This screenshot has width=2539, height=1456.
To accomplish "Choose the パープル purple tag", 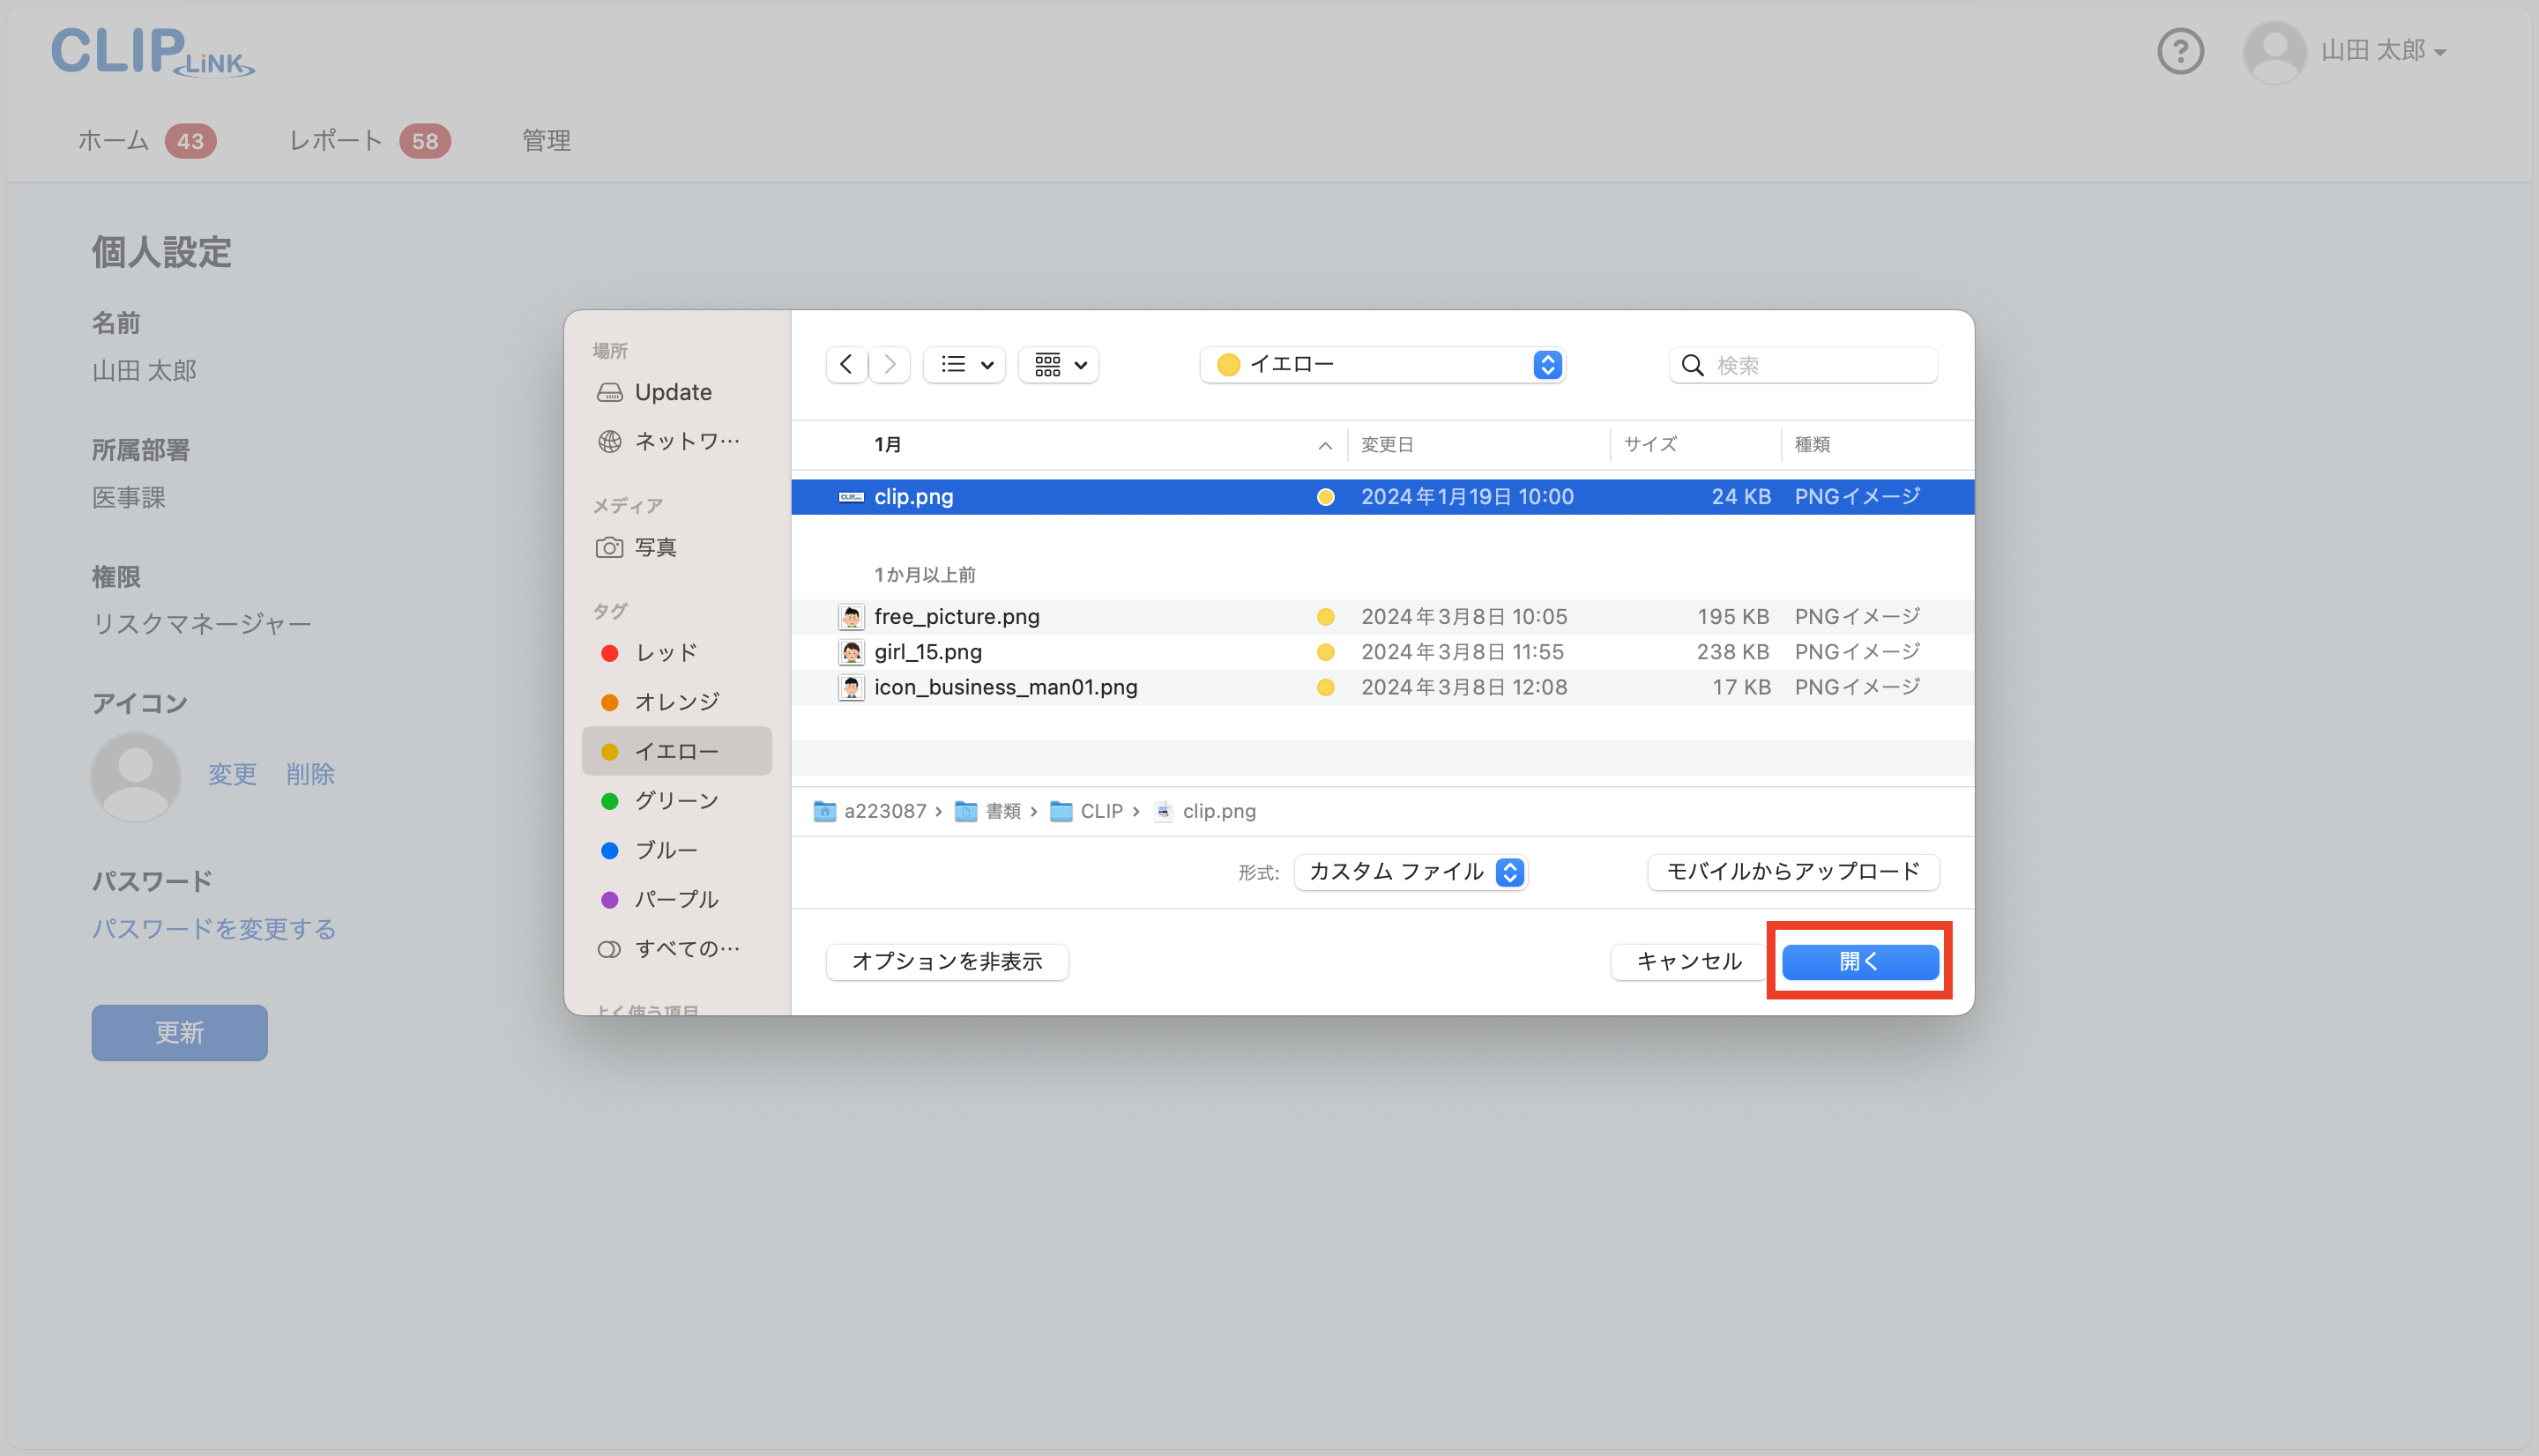I will (676, 899).
